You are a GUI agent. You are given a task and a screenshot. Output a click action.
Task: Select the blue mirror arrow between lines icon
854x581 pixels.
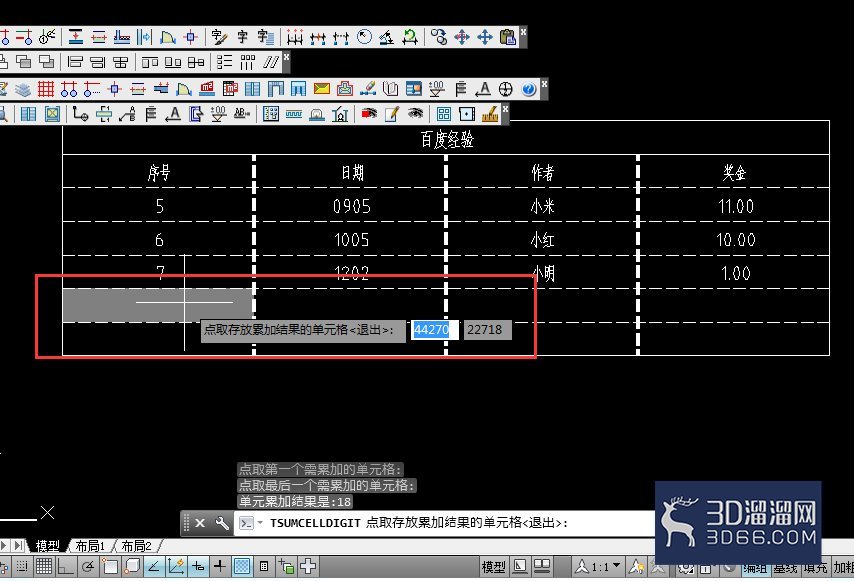point(144,37)
